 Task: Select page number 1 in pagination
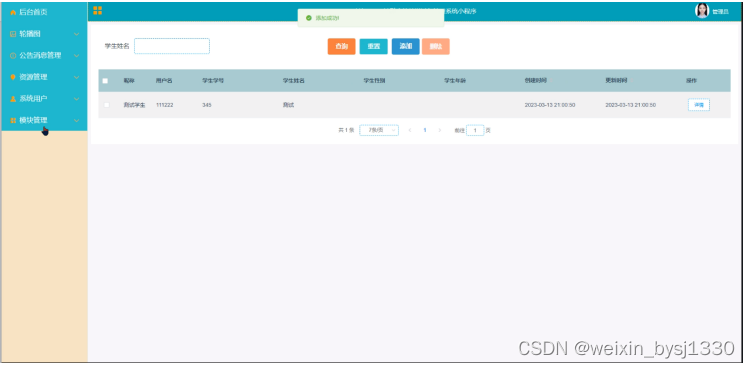click(425, 130)
